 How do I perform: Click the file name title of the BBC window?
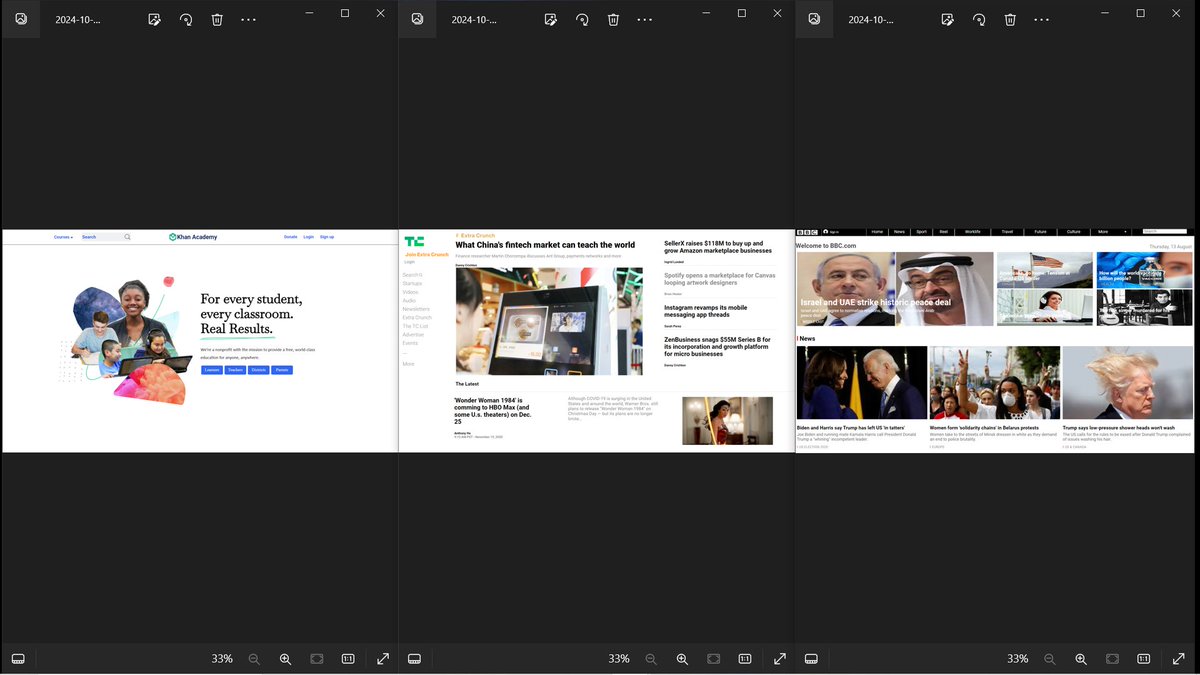tap(871, 19)
